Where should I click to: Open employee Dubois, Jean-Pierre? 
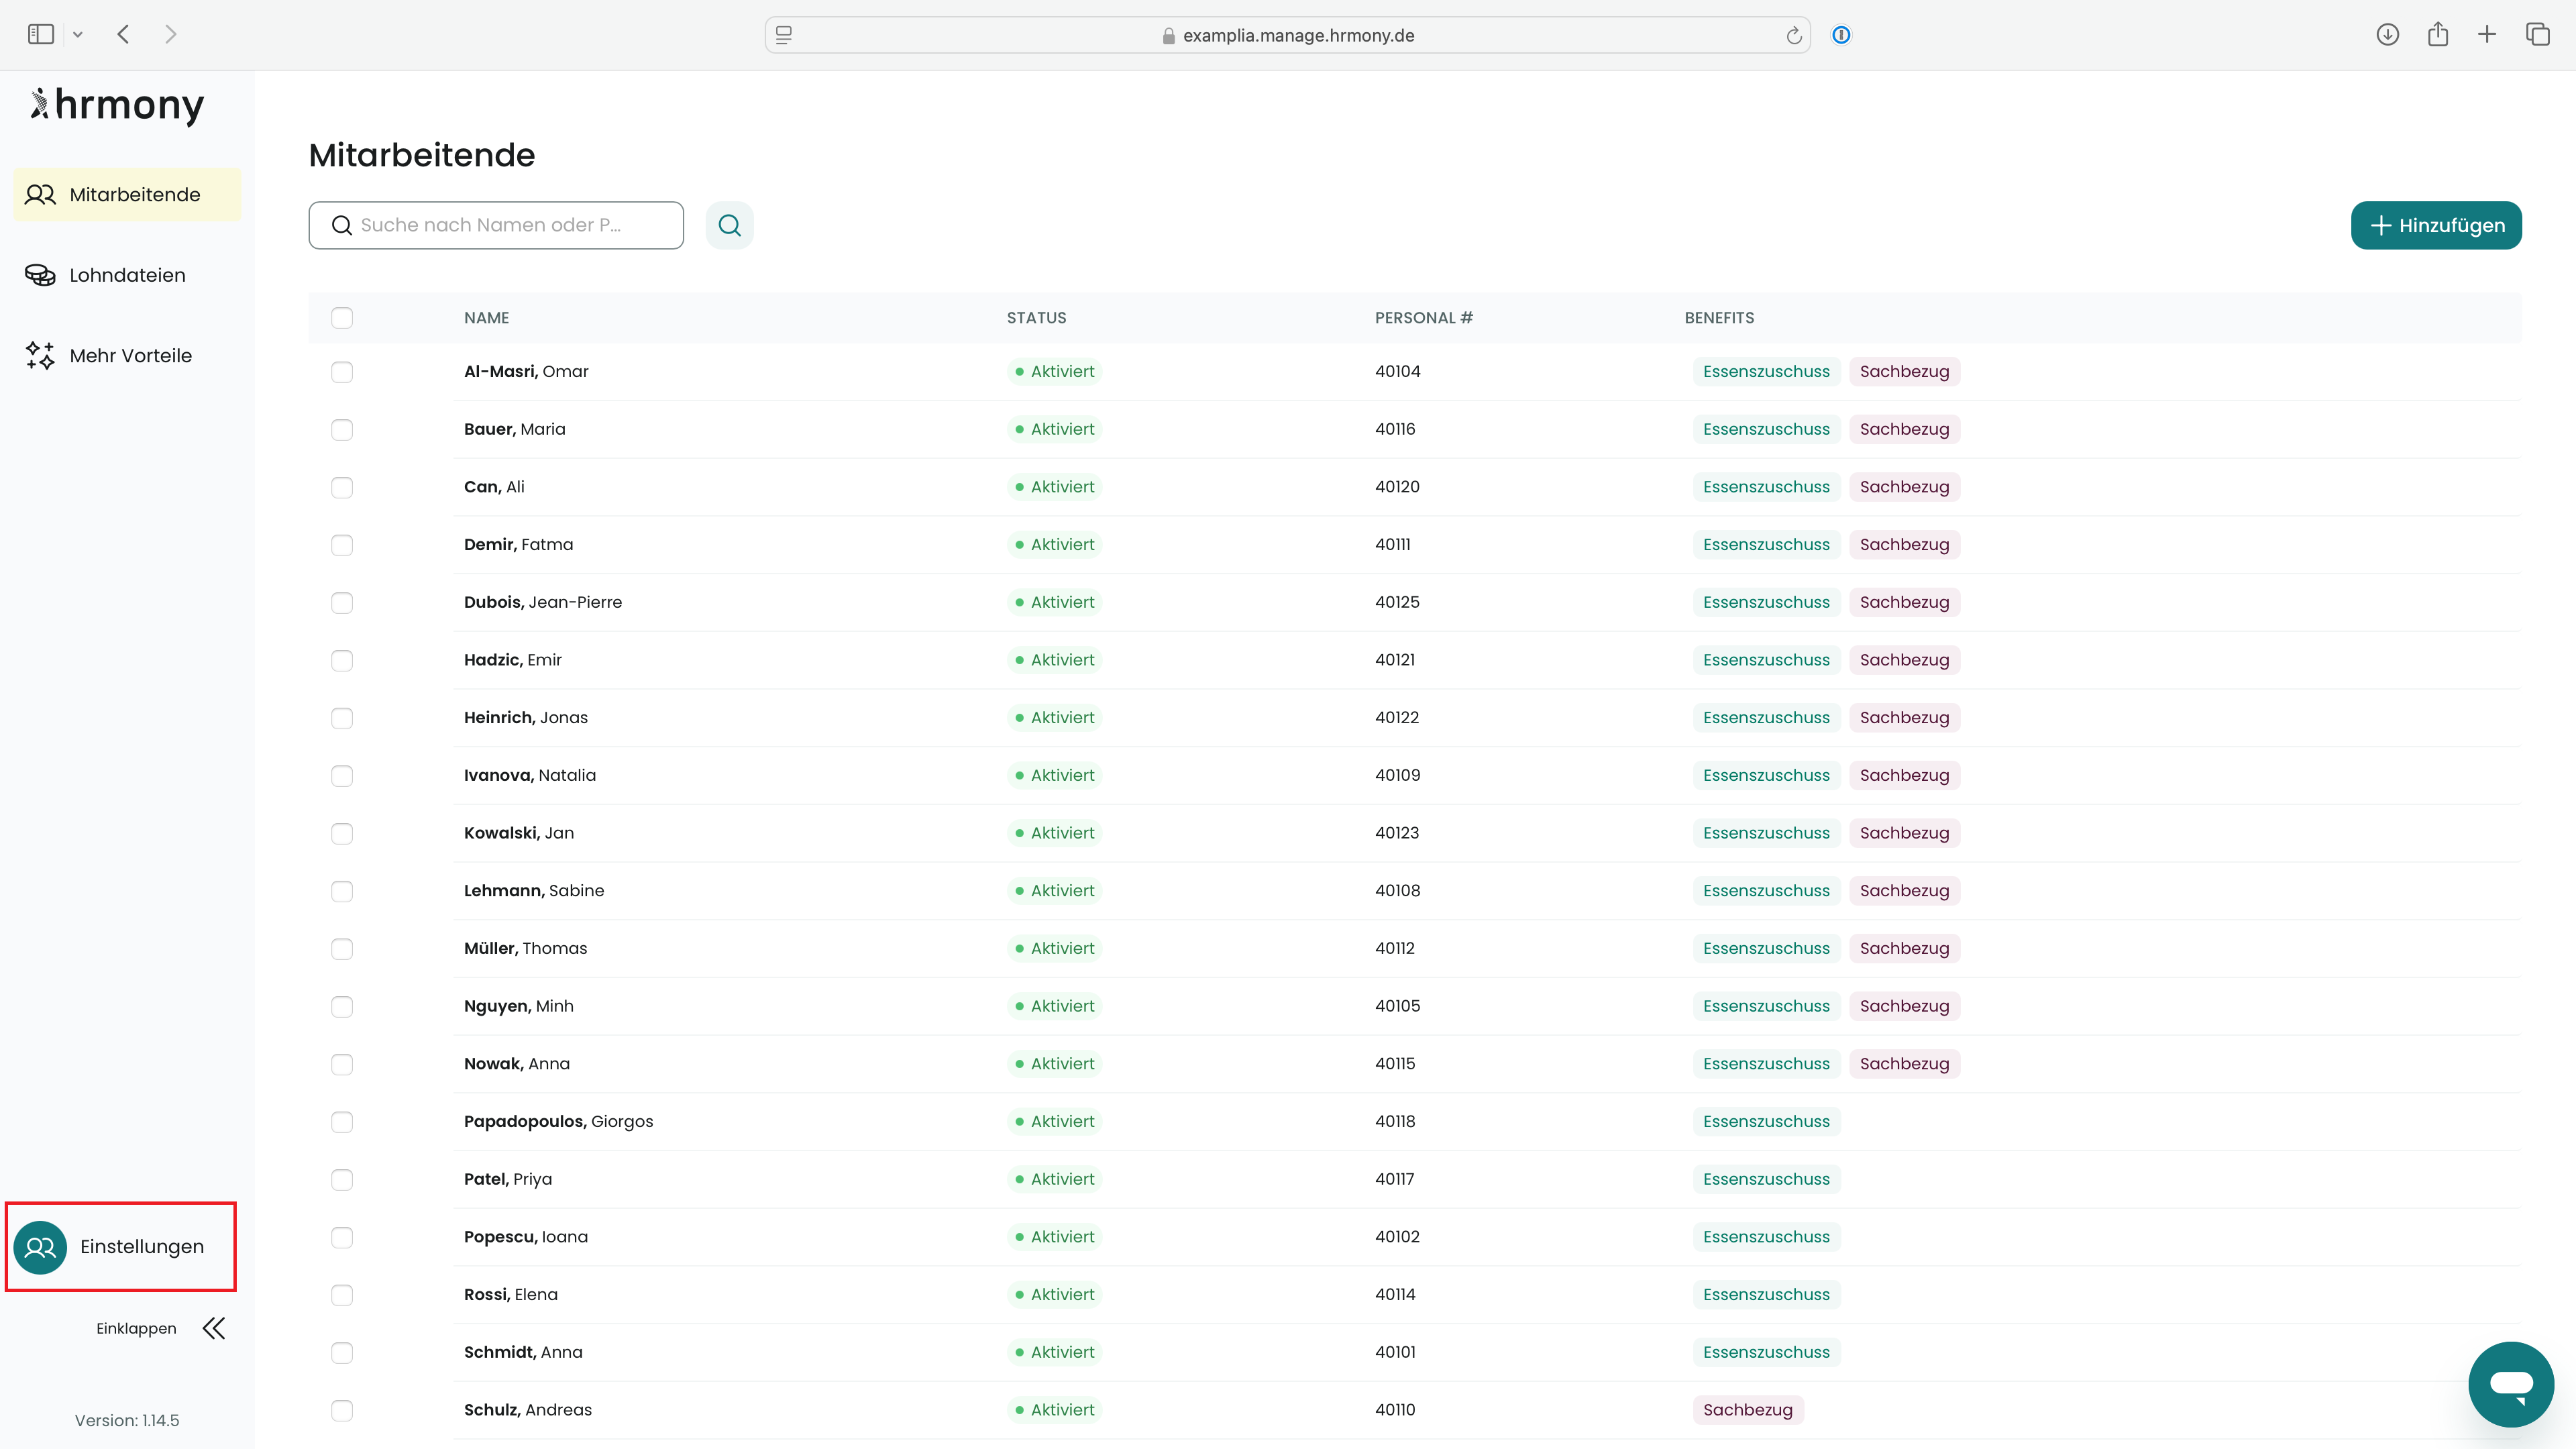pyautogui.click(x=542, y=602)
